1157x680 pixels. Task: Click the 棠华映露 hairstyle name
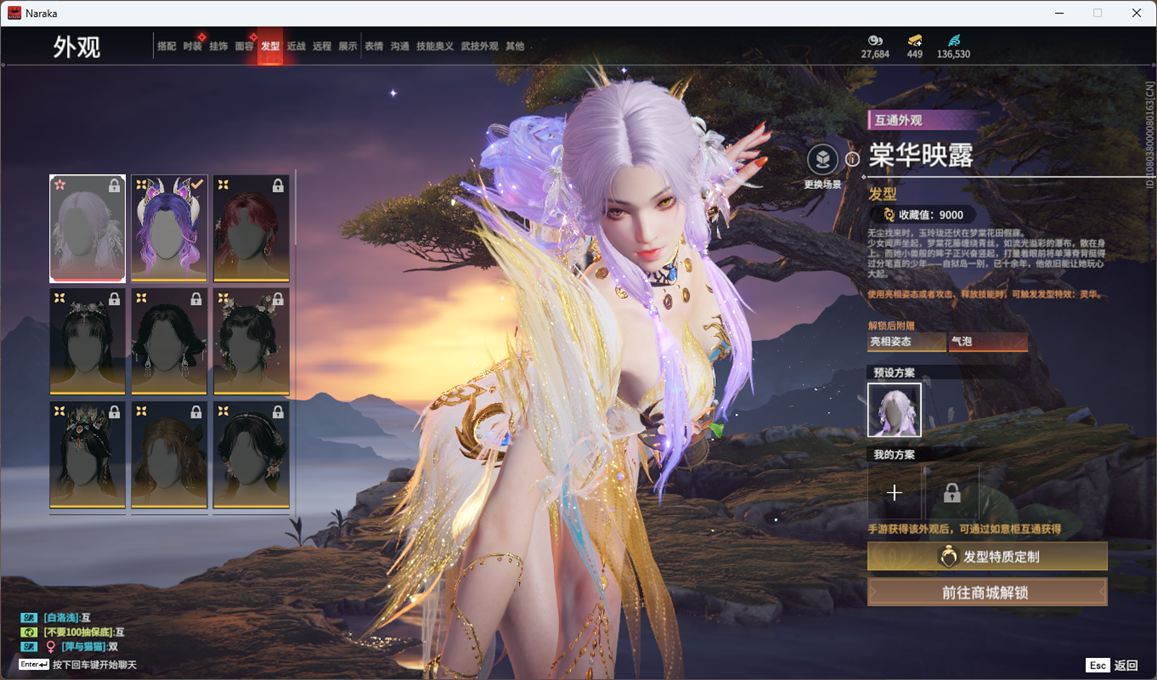pyautogui.click(x=921, y=155)
